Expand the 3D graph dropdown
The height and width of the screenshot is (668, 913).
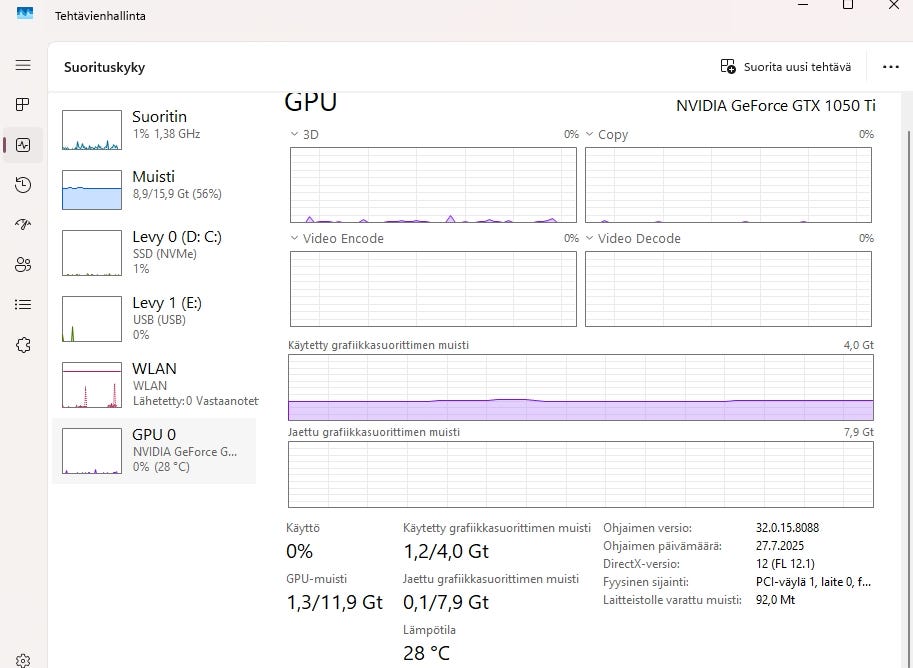point(295,134)
